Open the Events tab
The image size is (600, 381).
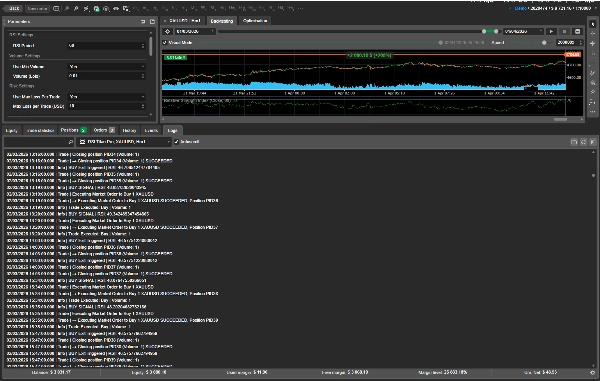click(x=152, y=130)
